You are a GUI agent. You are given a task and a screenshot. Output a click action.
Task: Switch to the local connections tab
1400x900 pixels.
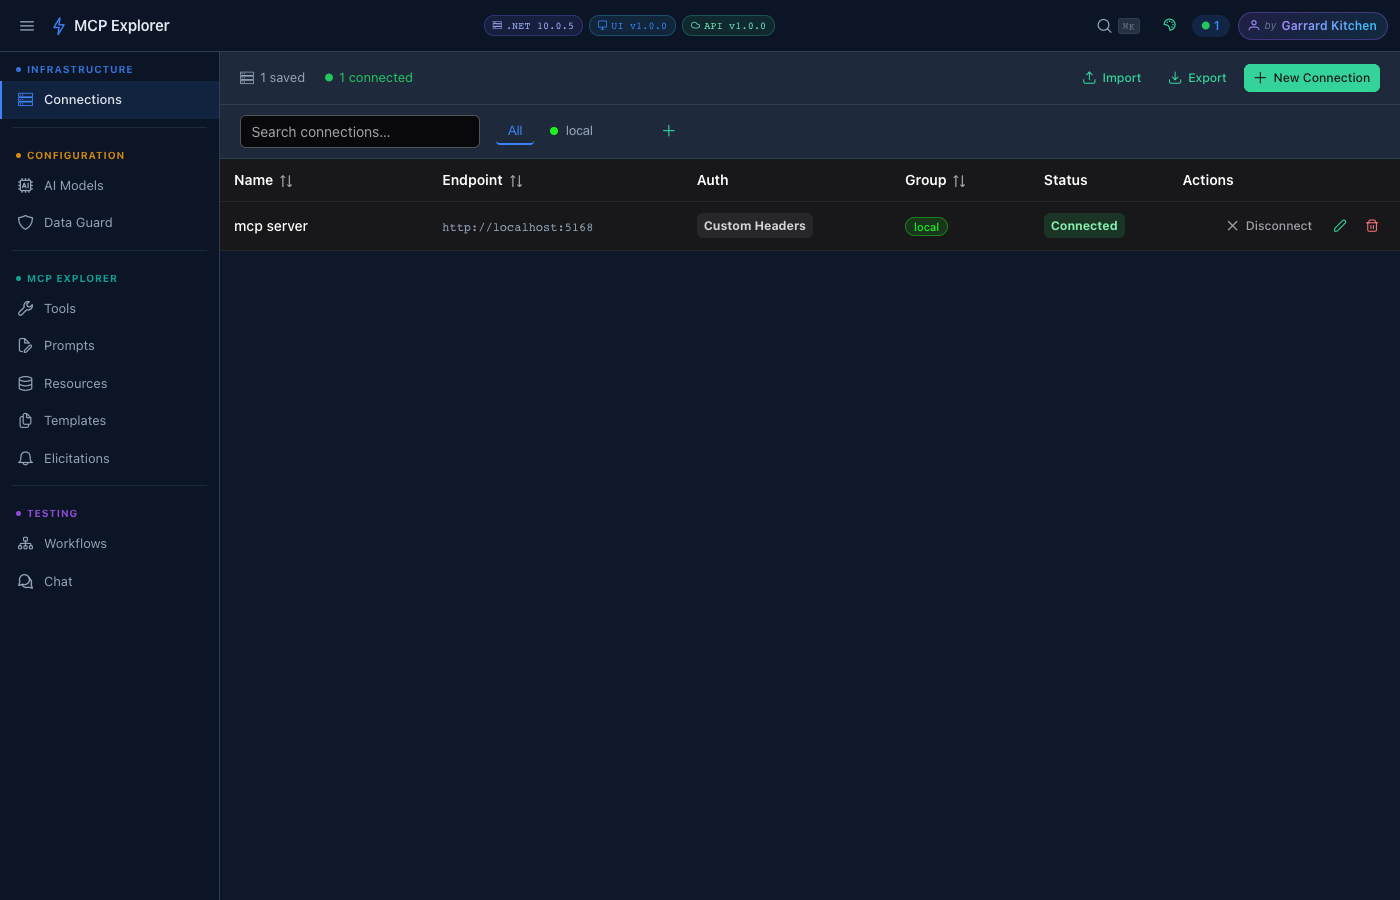571,130
